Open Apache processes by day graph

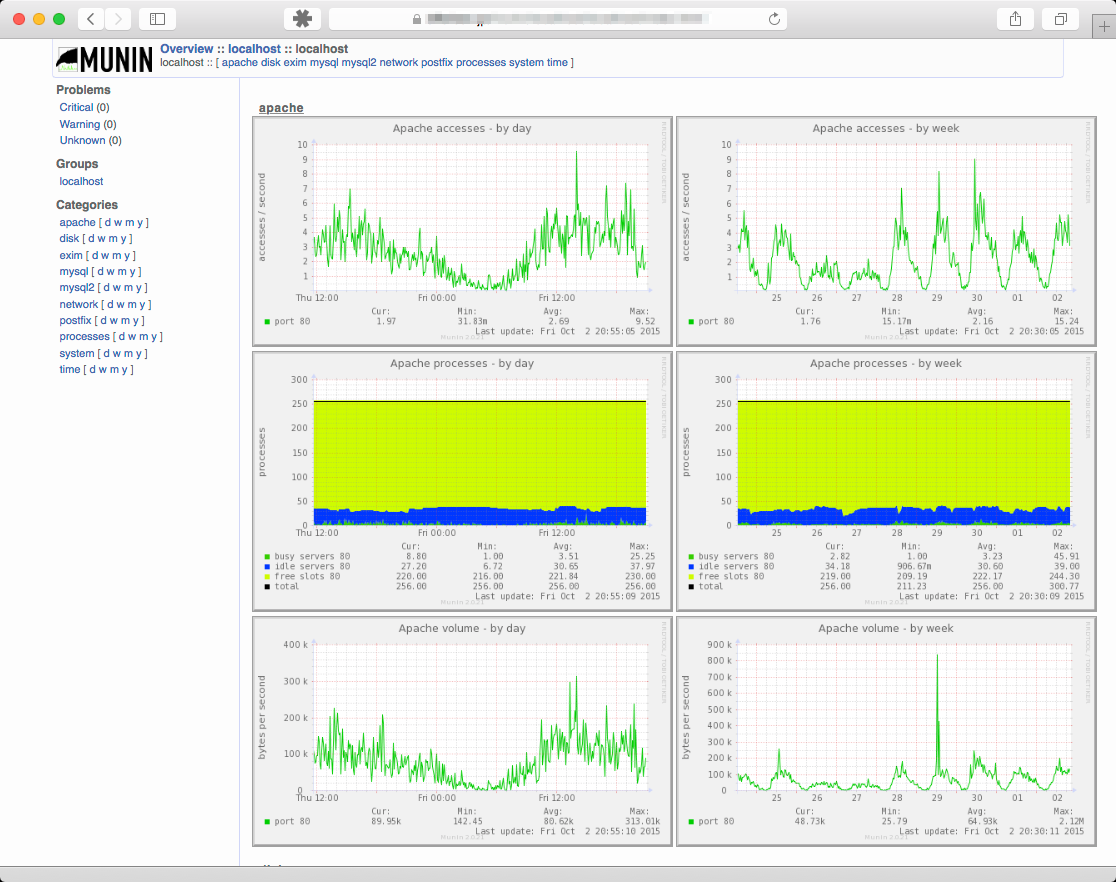[x=463, y=481]
